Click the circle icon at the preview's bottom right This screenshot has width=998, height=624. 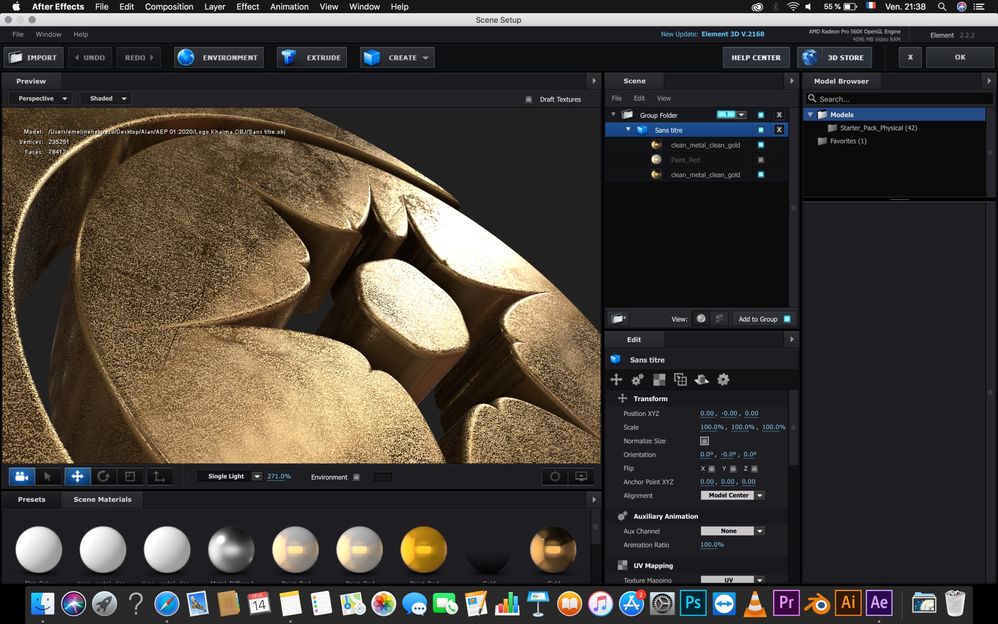tap(555, 476)
